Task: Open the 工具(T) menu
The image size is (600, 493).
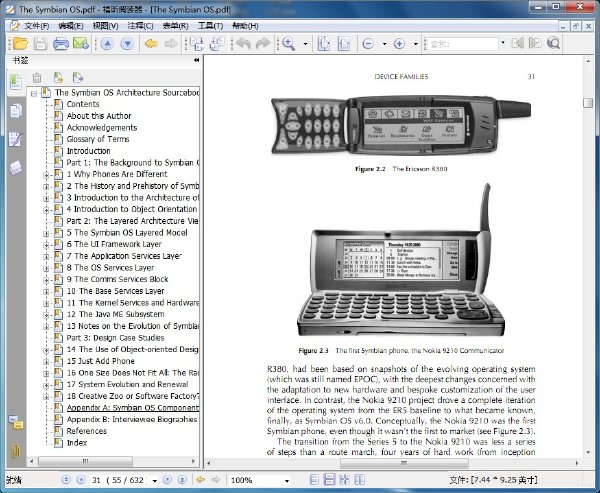Action: click(210, 26)
